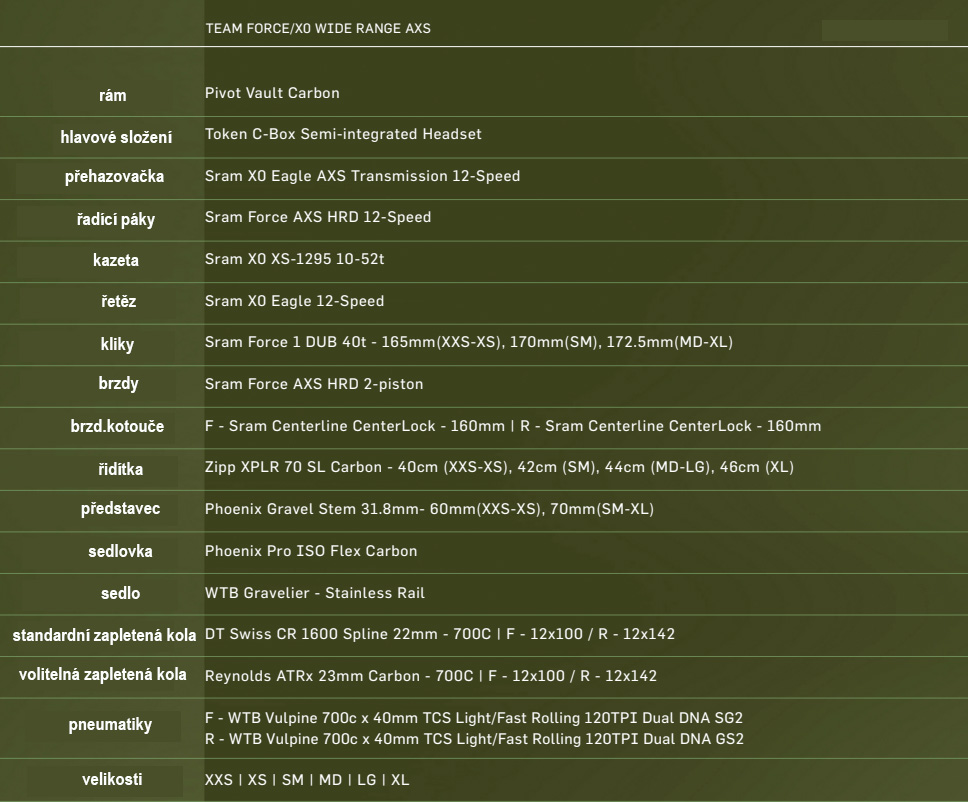Viewport: 968px width, 802px height.
Task: Select the 'představec' row label
Action: pos(120,509)
